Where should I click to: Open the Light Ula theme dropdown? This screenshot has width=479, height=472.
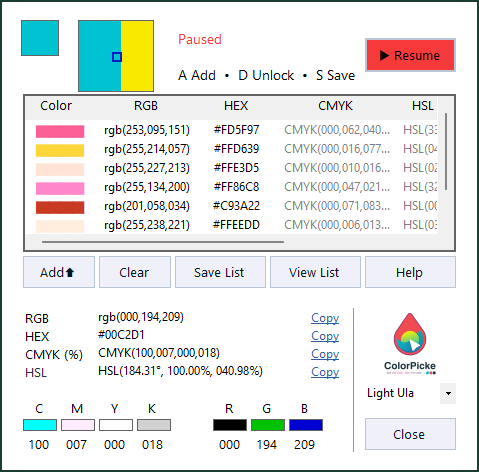pos(448,393)
